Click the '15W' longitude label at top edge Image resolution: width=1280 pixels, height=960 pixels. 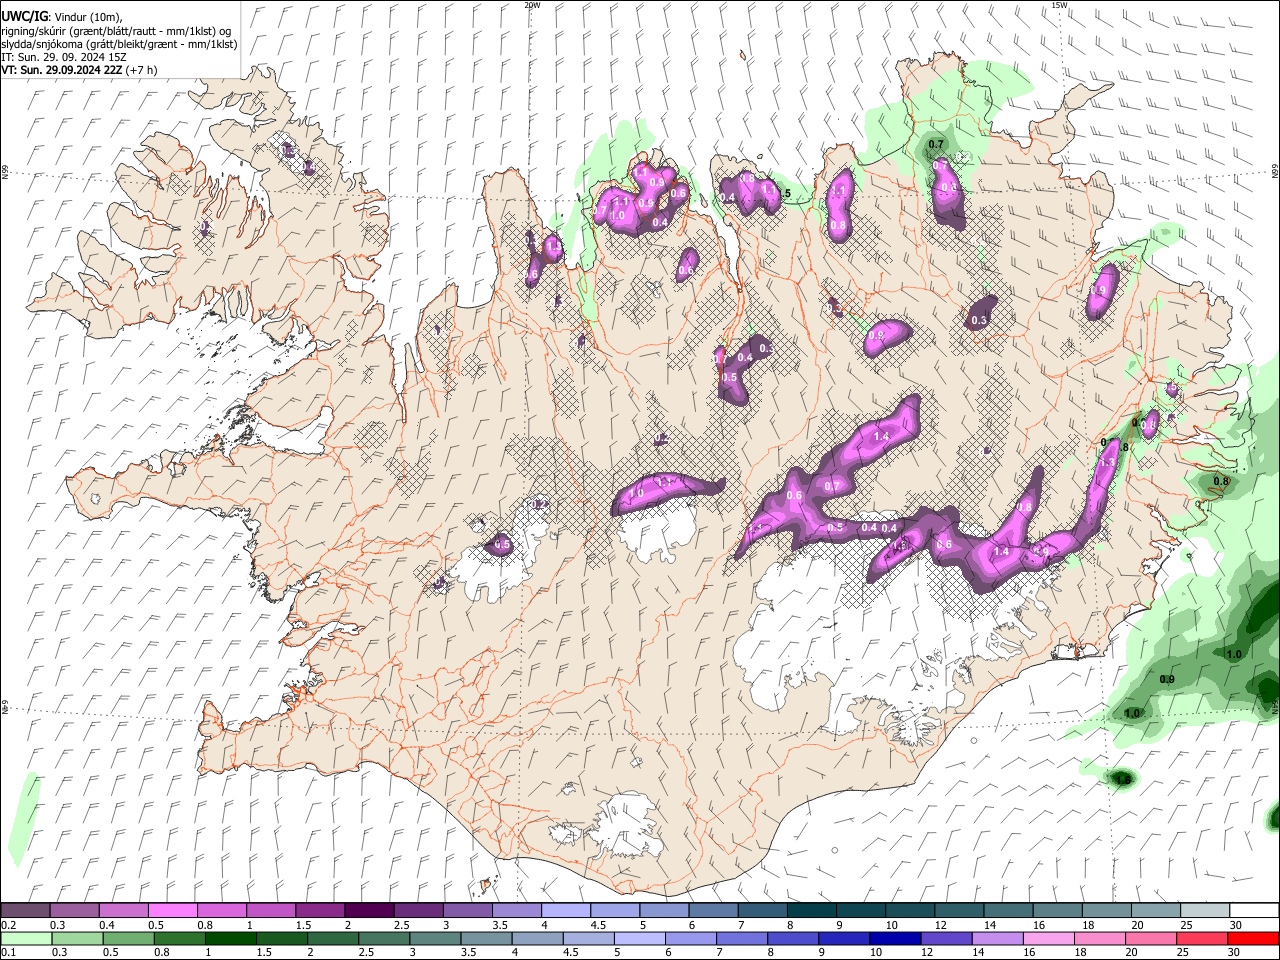(x=1059, y=5)
